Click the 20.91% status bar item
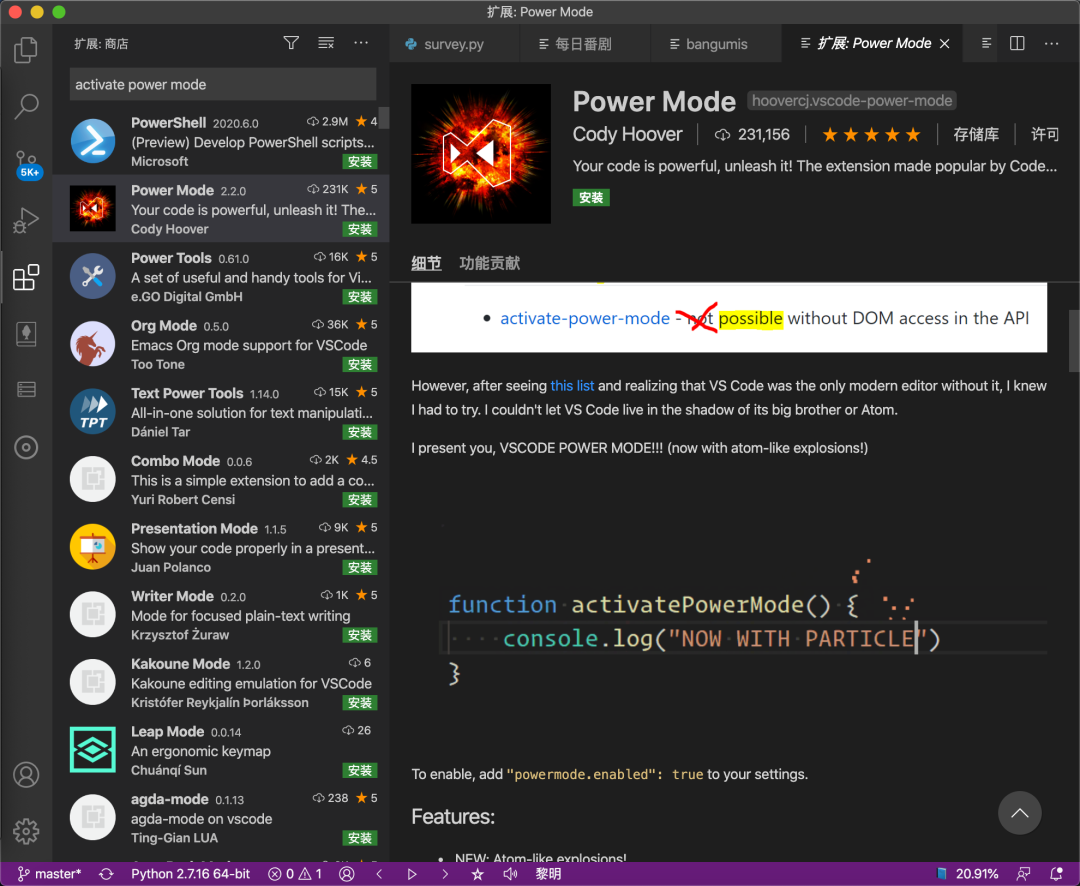Viewport: 1080px width, 886px height. tap(967, 874)
